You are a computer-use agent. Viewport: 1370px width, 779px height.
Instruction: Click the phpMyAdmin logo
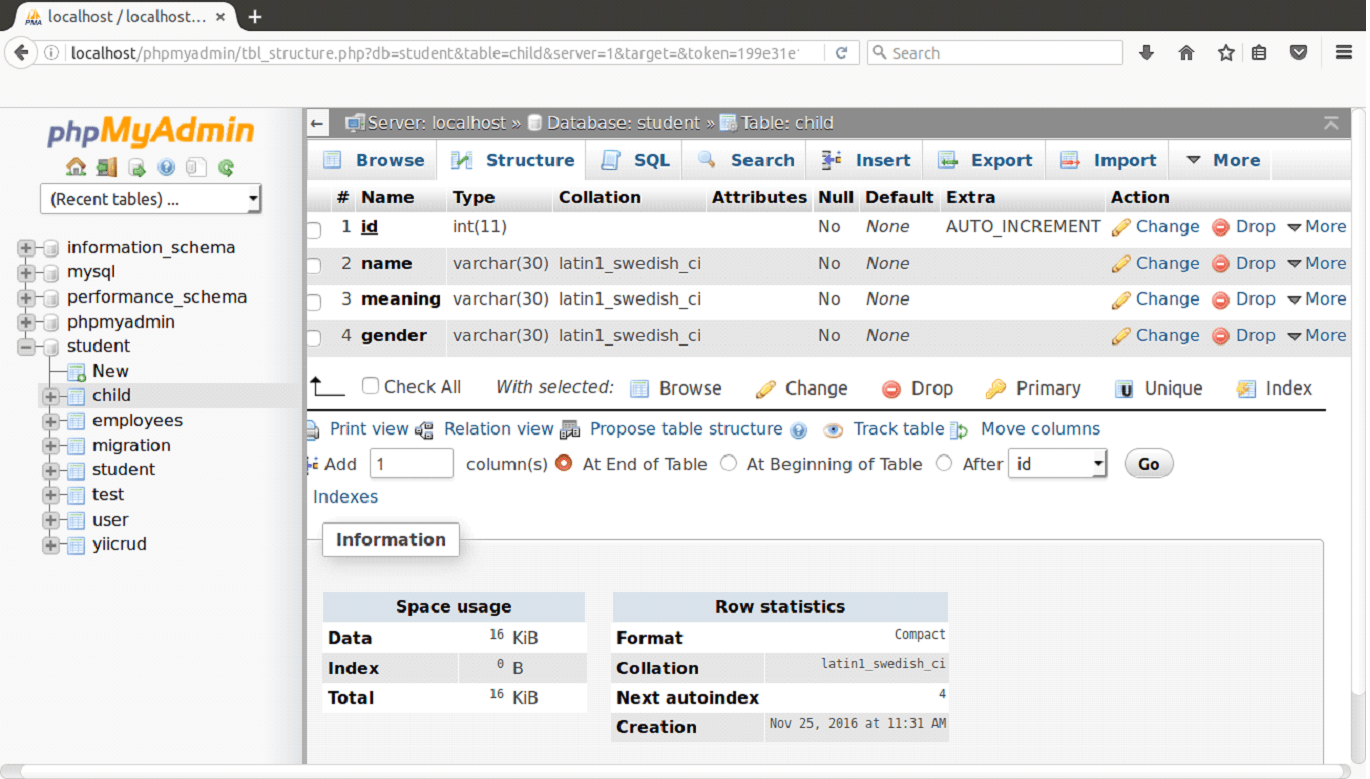pos(150,131)
